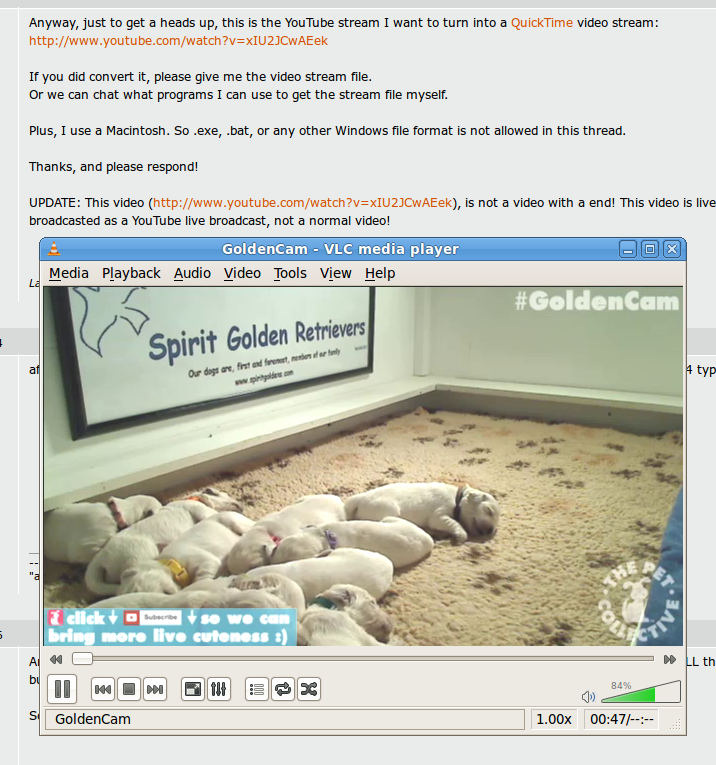Toggle random shuffle playback
The image size is (716, 765).
pos(309,689)
